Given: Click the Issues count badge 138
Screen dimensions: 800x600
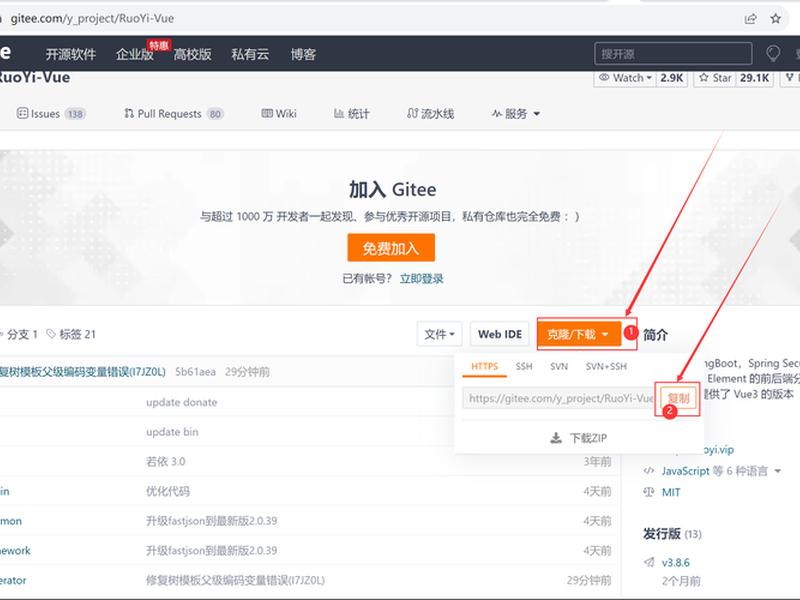Looking at the screenshot, I should pyautogui.click(x=76, y=114).
